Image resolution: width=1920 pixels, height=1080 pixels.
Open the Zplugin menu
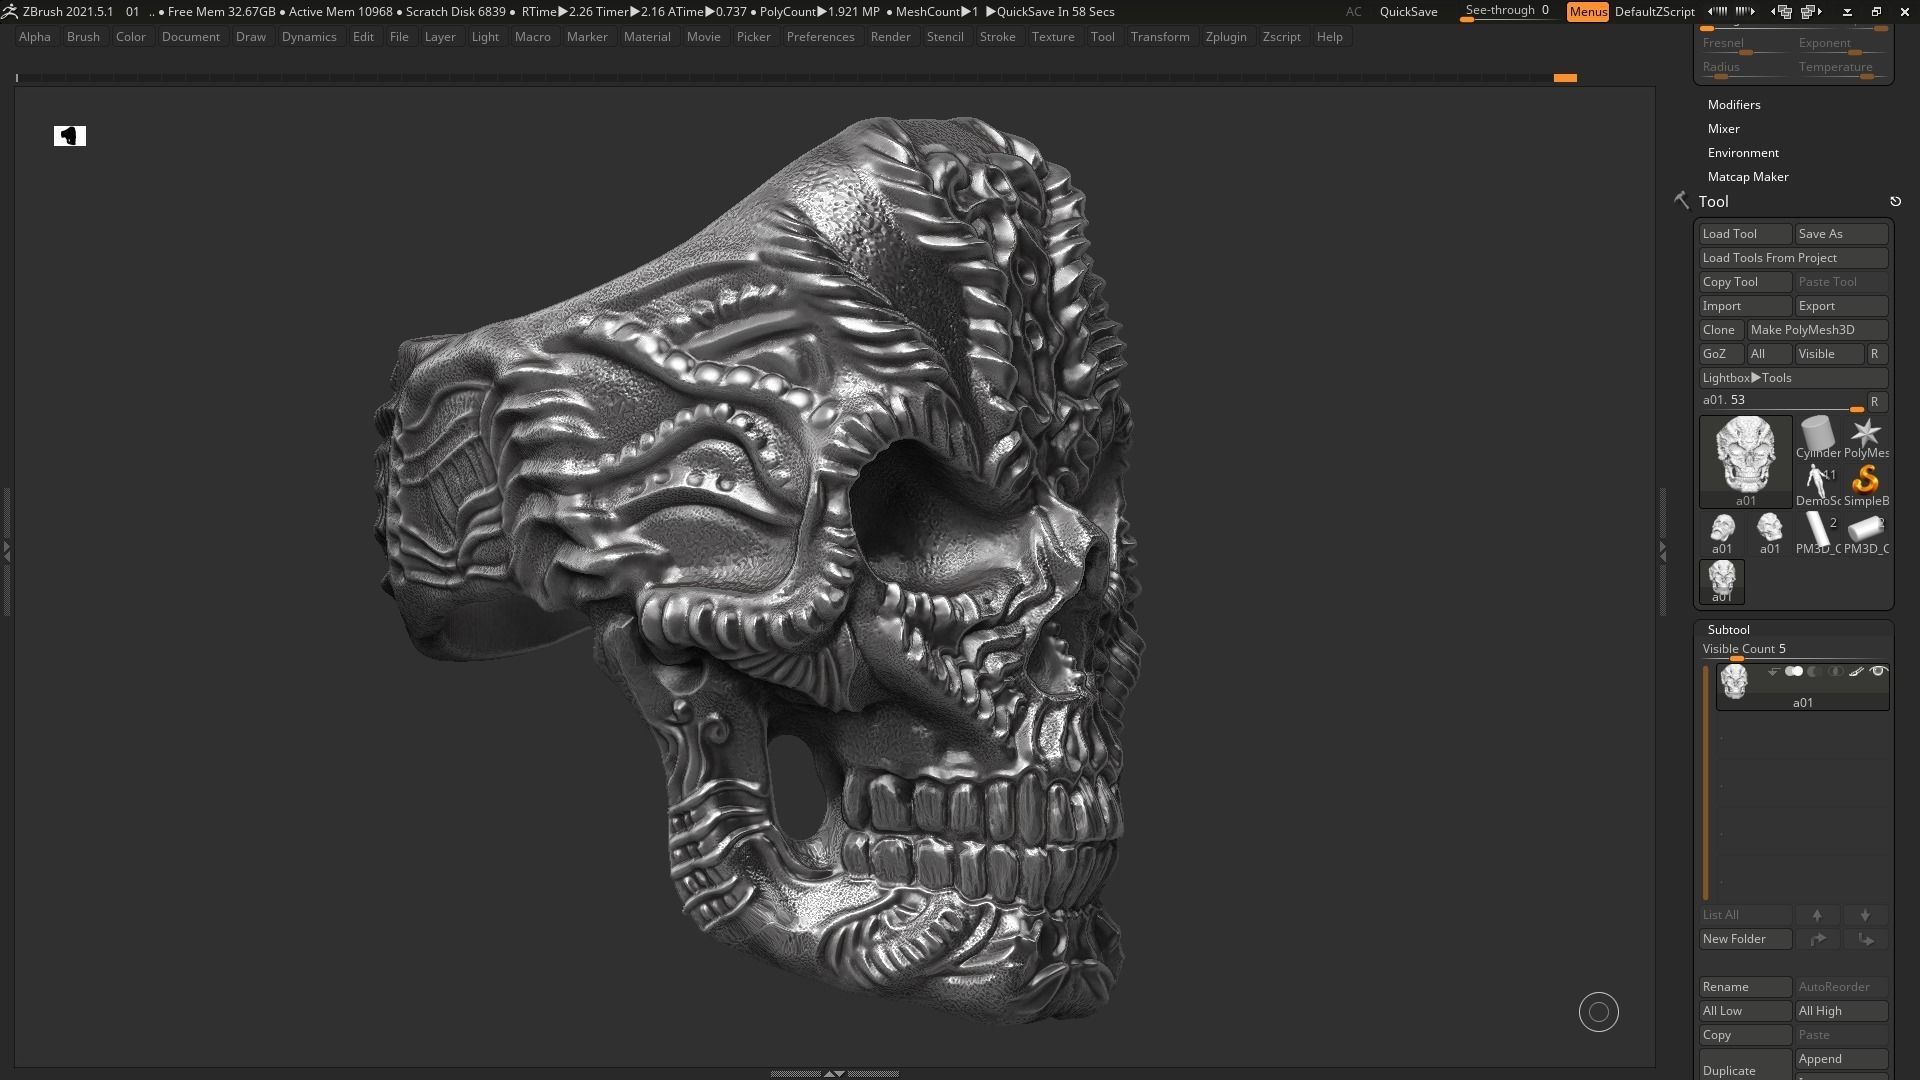[x=1226, y=37]
